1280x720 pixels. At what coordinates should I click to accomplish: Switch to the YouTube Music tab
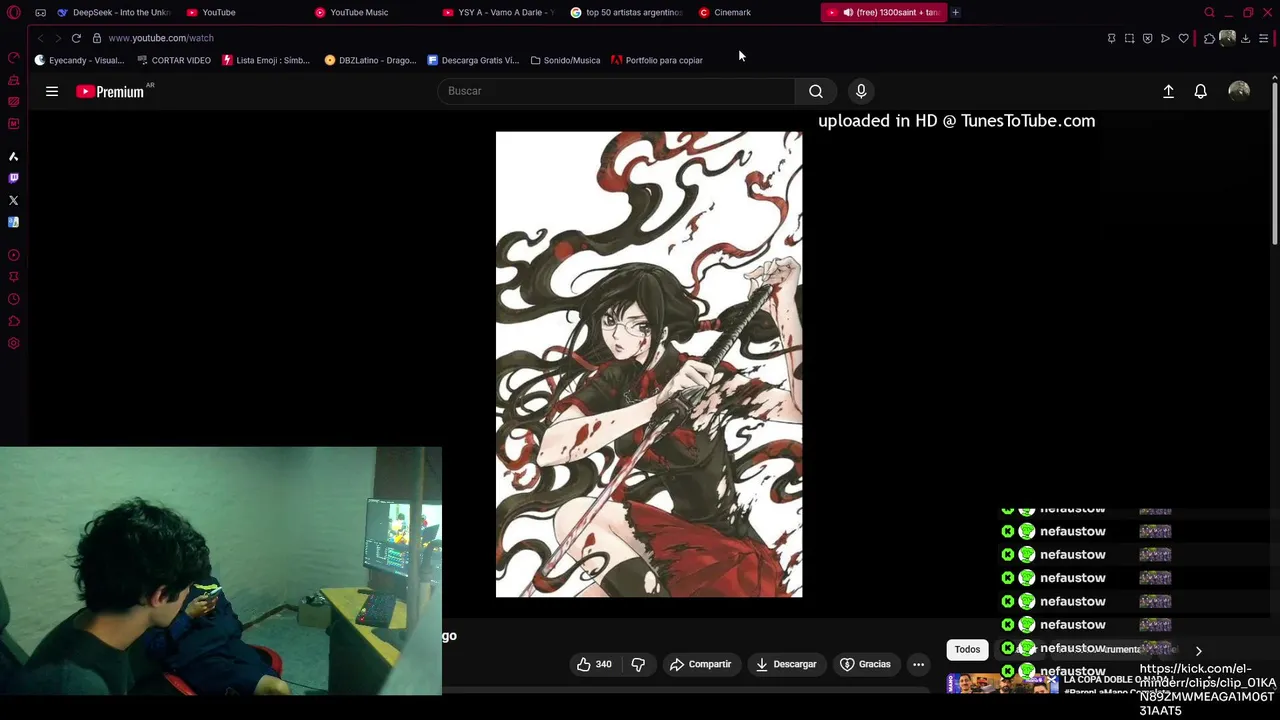point(371,12)
